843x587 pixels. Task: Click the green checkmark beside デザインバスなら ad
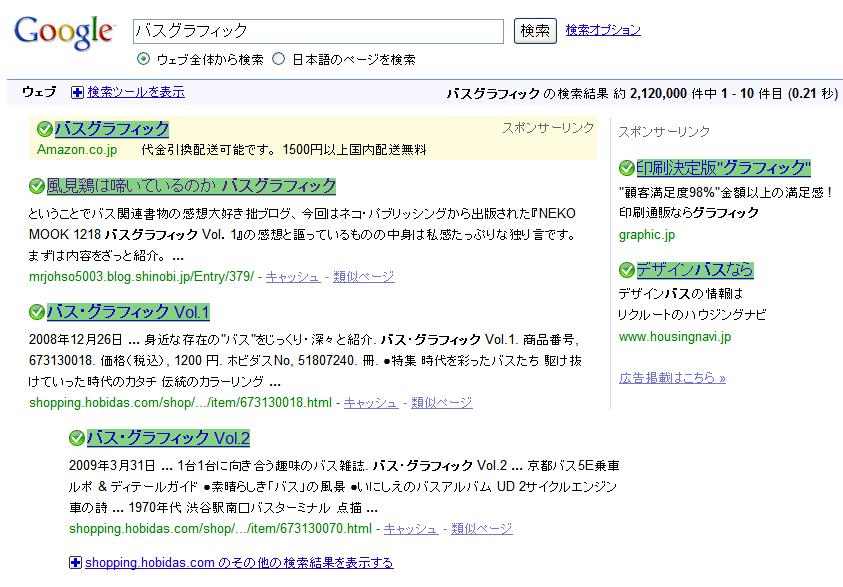coord(626,270)
